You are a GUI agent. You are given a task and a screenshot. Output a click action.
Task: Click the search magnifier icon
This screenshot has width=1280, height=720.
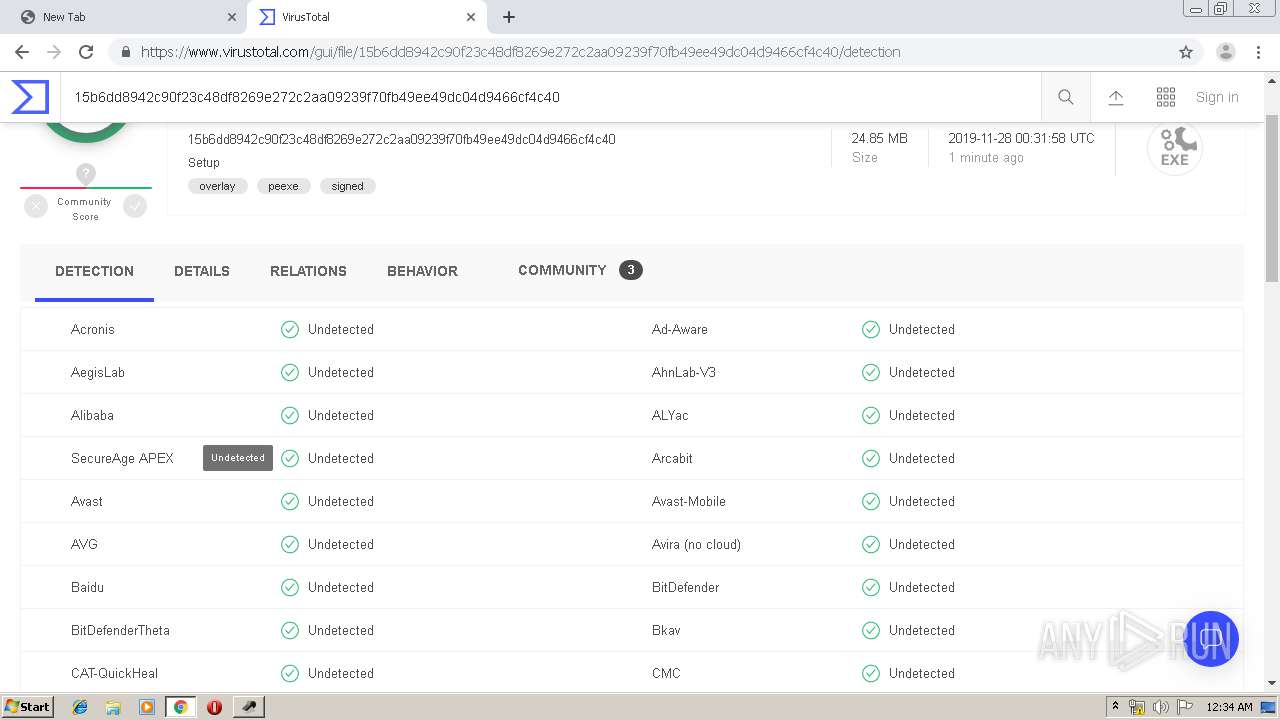pos(1066,97)
